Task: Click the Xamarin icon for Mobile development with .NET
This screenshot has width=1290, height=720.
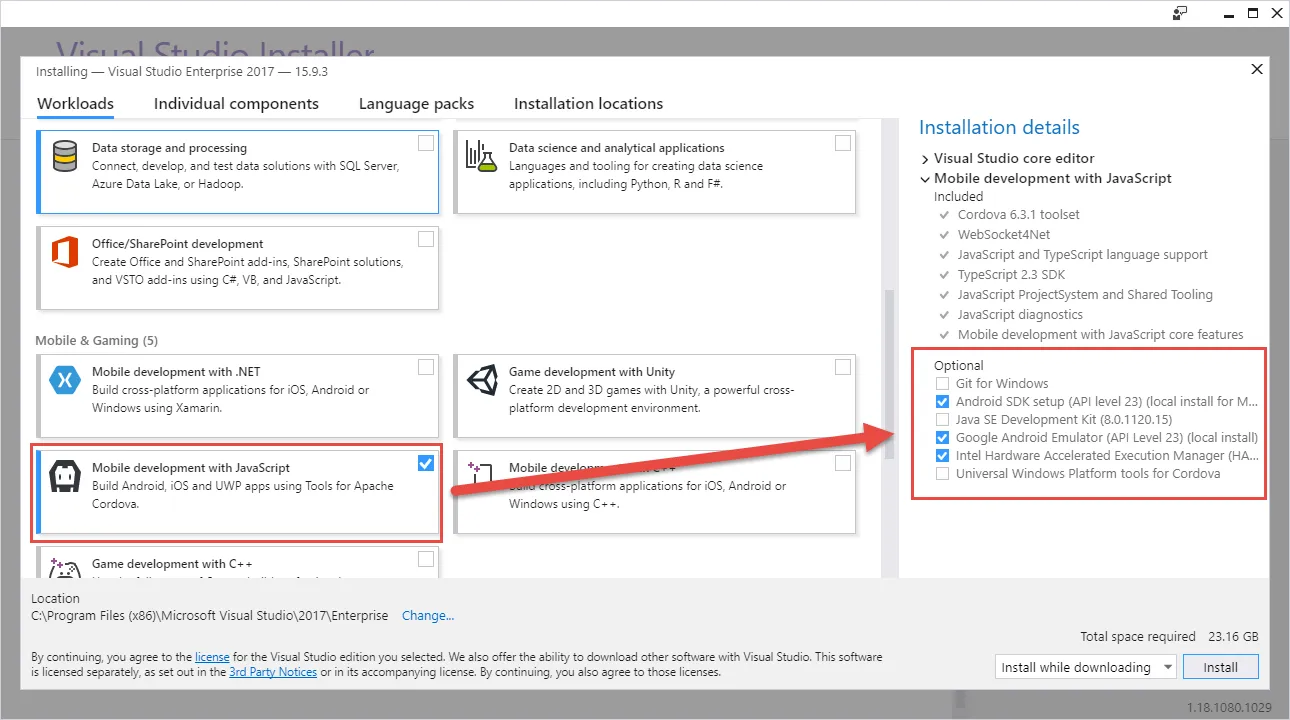Action: (65, 381)
